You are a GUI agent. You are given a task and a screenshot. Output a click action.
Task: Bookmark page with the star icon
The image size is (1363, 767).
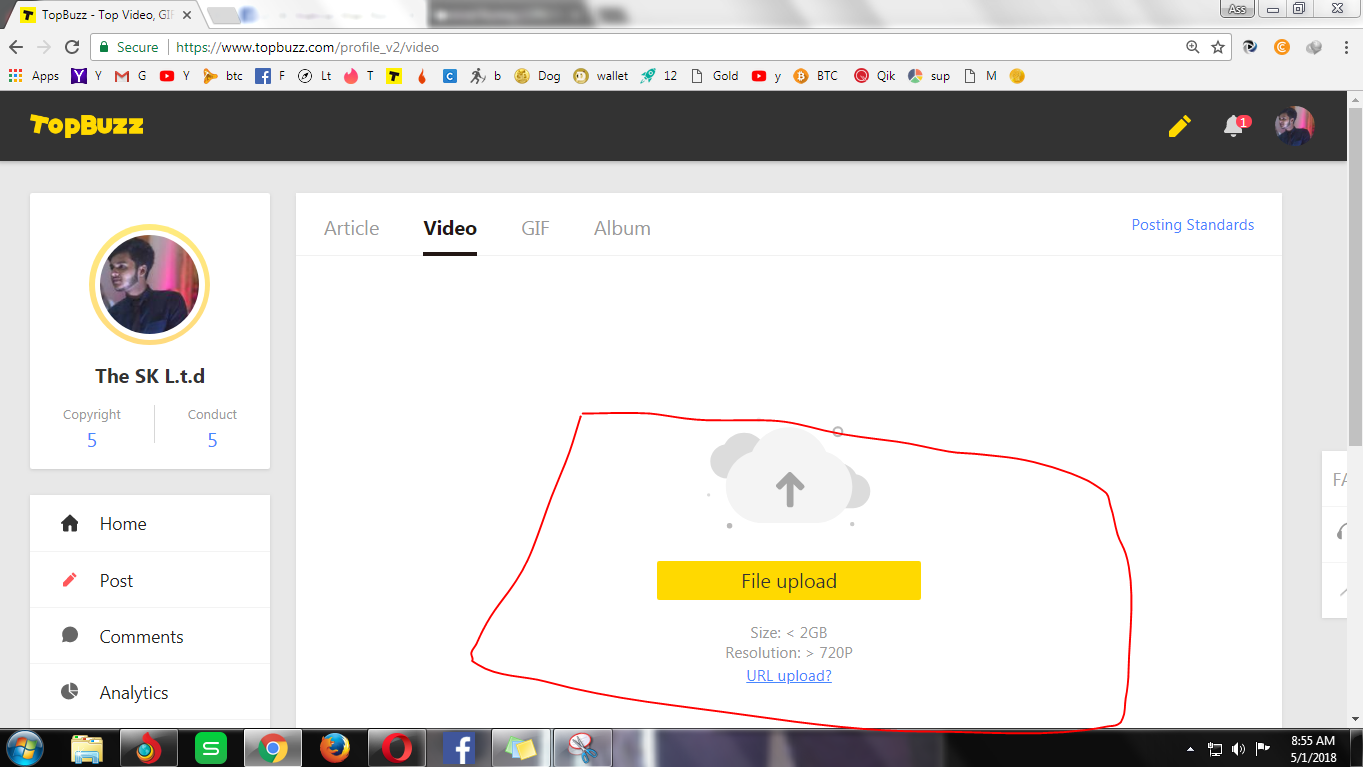pos(1218,47)
